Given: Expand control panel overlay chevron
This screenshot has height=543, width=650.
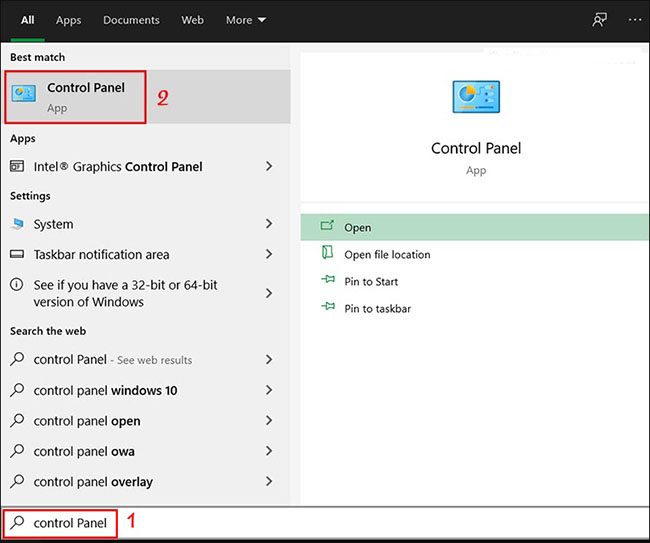Looking at the screenshot, I should click(269, 481).
